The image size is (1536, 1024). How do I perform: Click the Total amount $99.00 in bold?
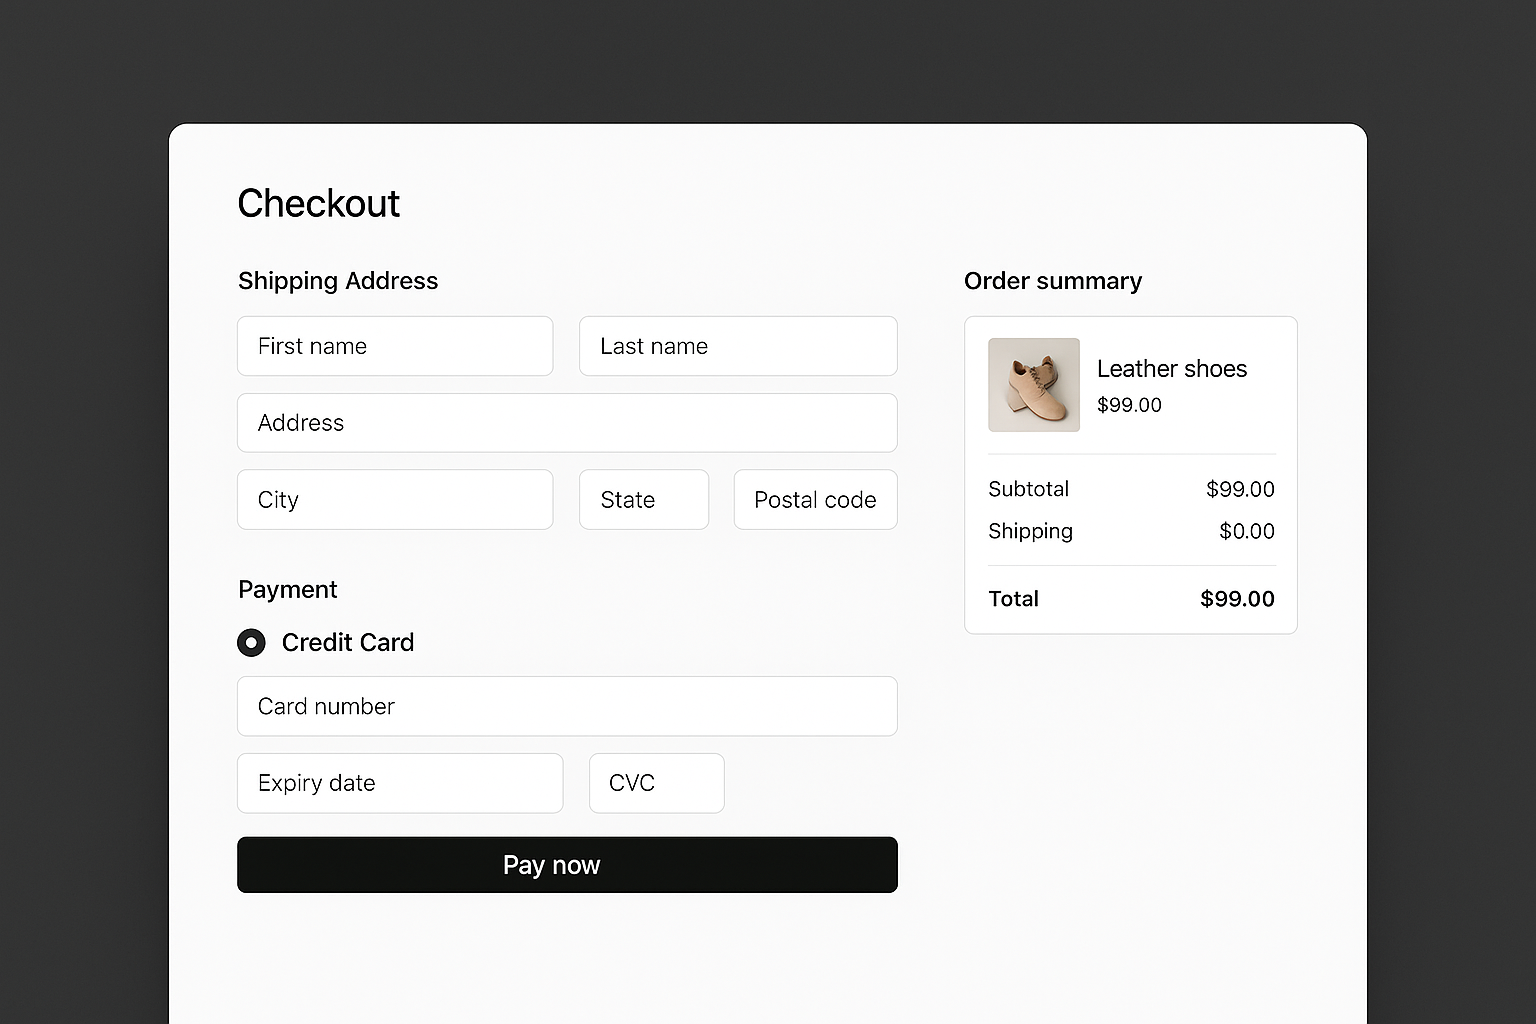(1237, 599)
